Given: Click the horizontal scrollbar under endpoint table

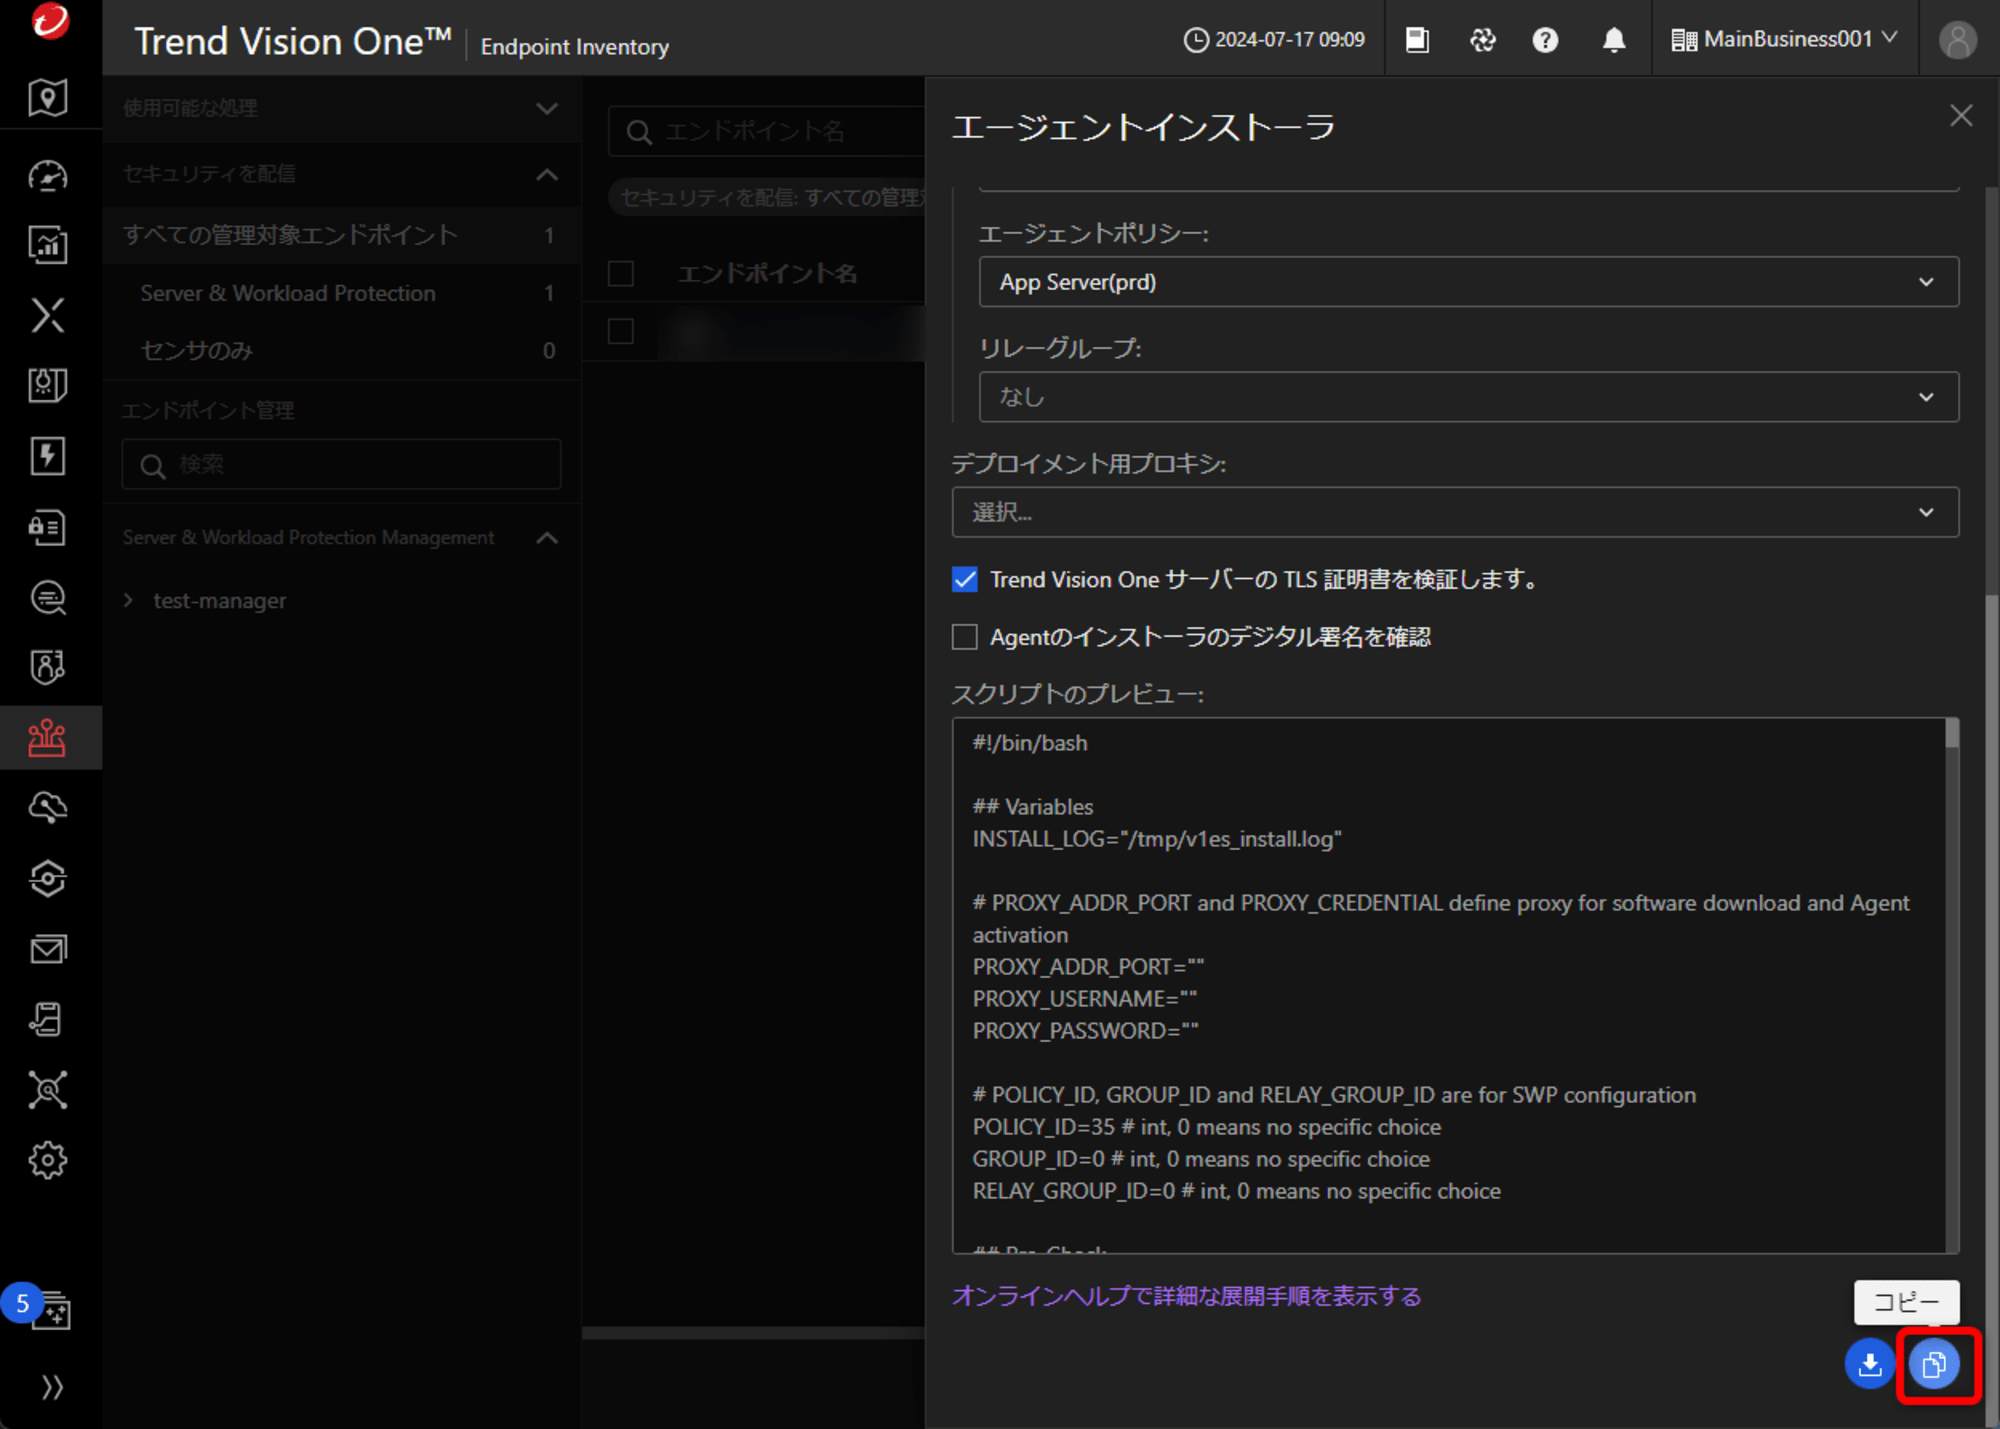Looking at the screenshot, I should tap(753, 1332).
